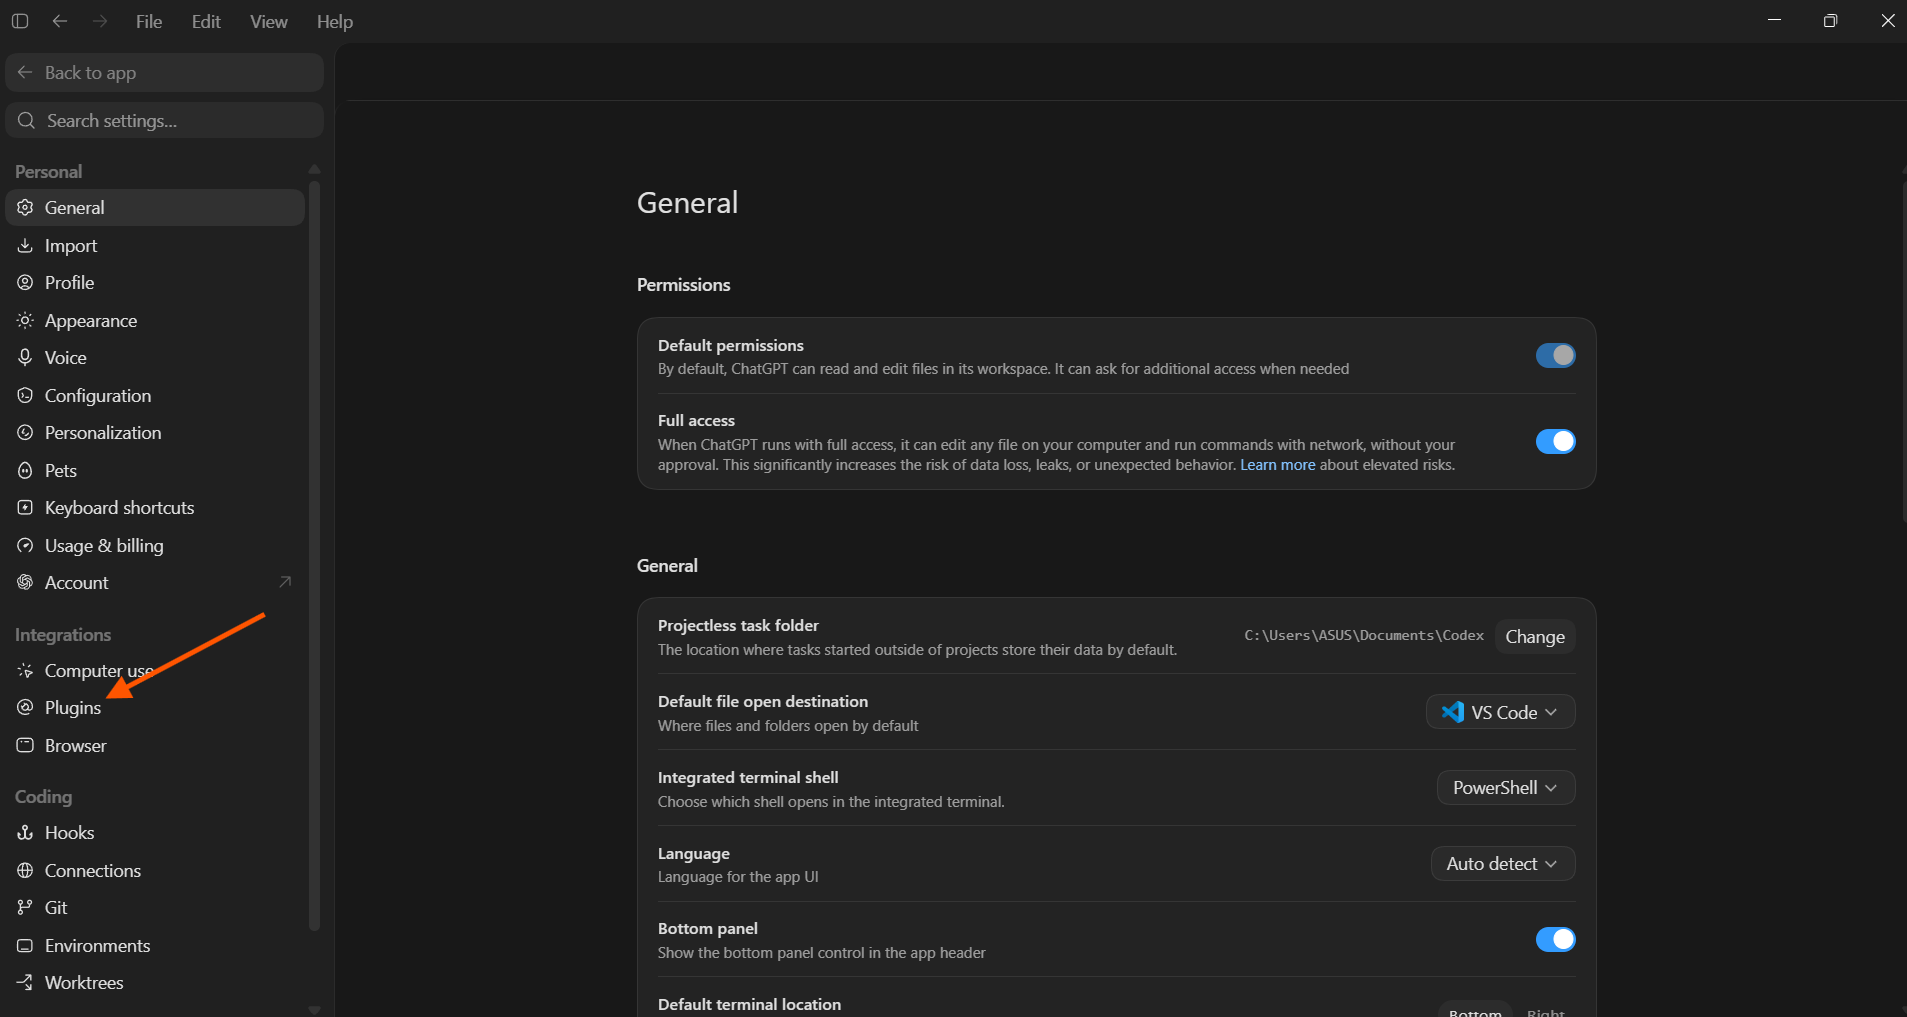
Task: Open the Worktrees icon
Action: [26, 983]
